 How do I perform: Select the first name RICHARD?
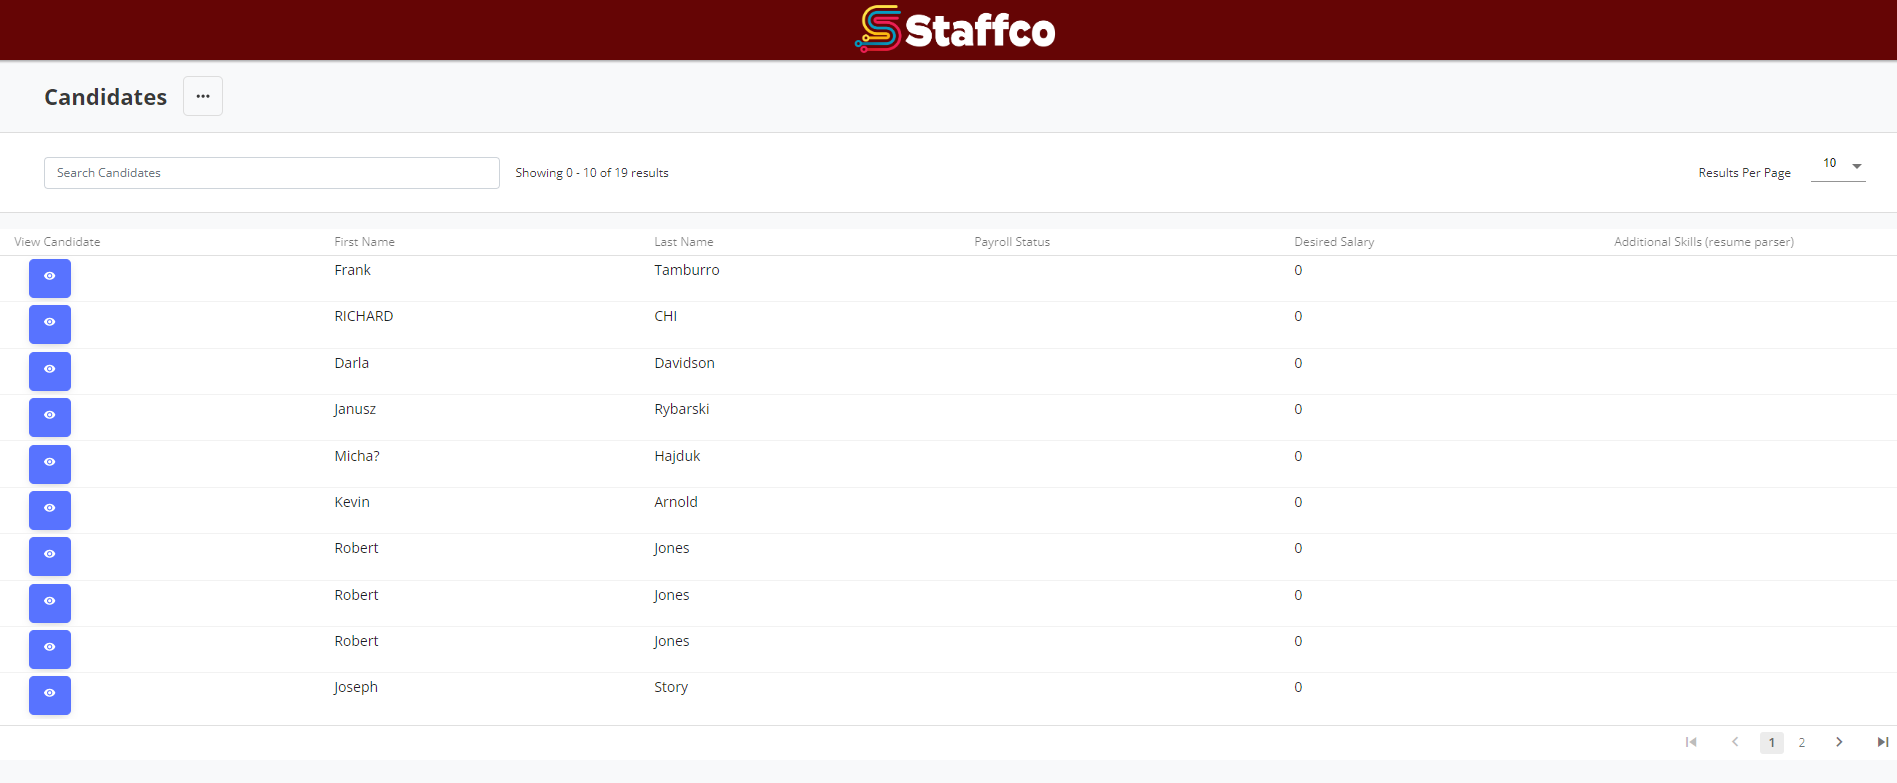[364, 316]
